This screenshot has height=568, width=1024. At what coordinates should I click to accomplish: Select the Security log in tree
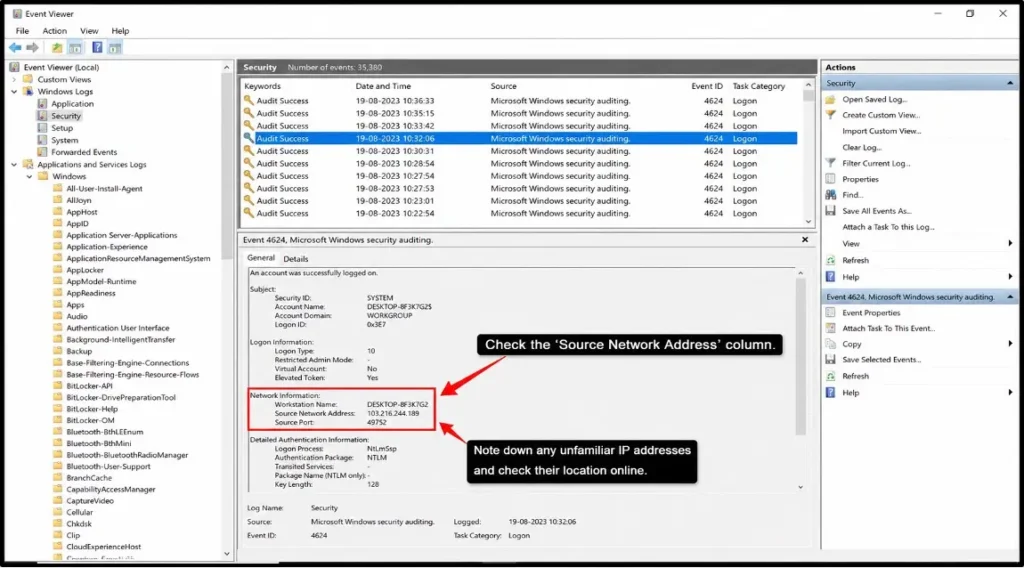pyautogui.click(x=66, y=116)
